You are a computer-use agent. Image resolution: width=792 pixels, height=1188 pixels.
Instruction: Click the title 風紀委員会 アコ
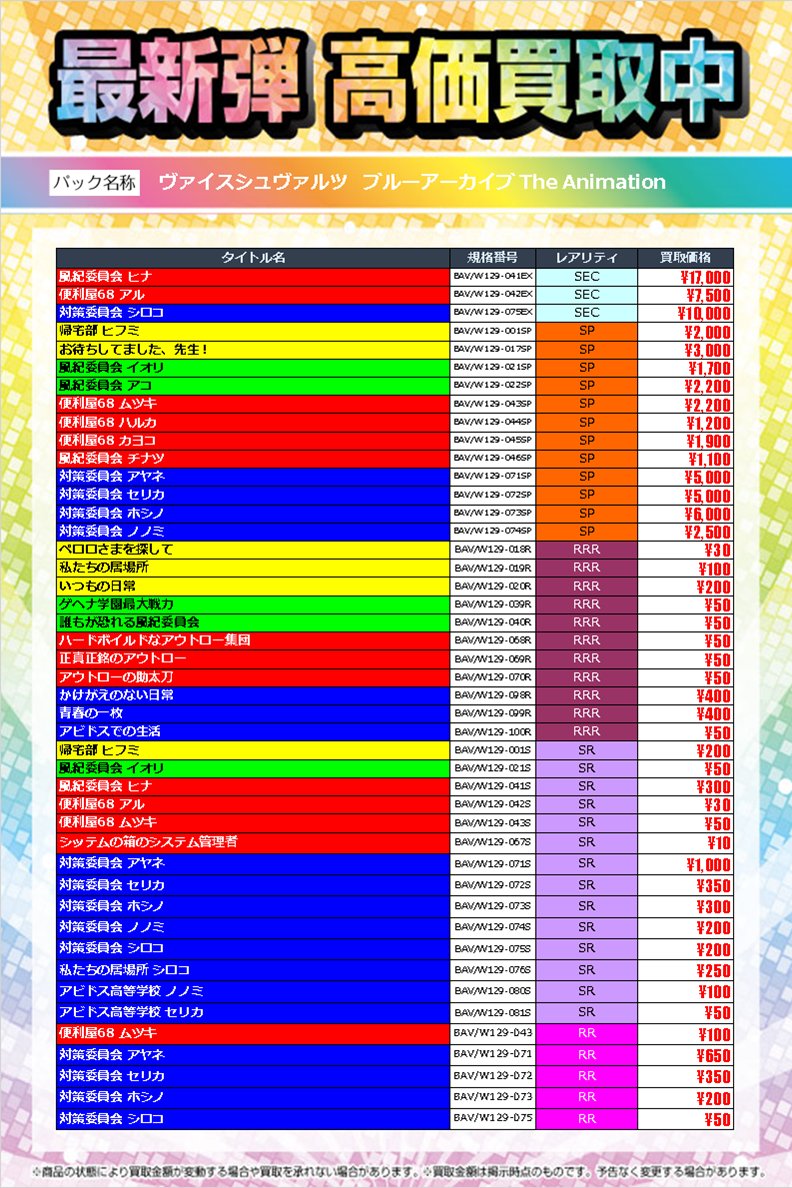105,386
